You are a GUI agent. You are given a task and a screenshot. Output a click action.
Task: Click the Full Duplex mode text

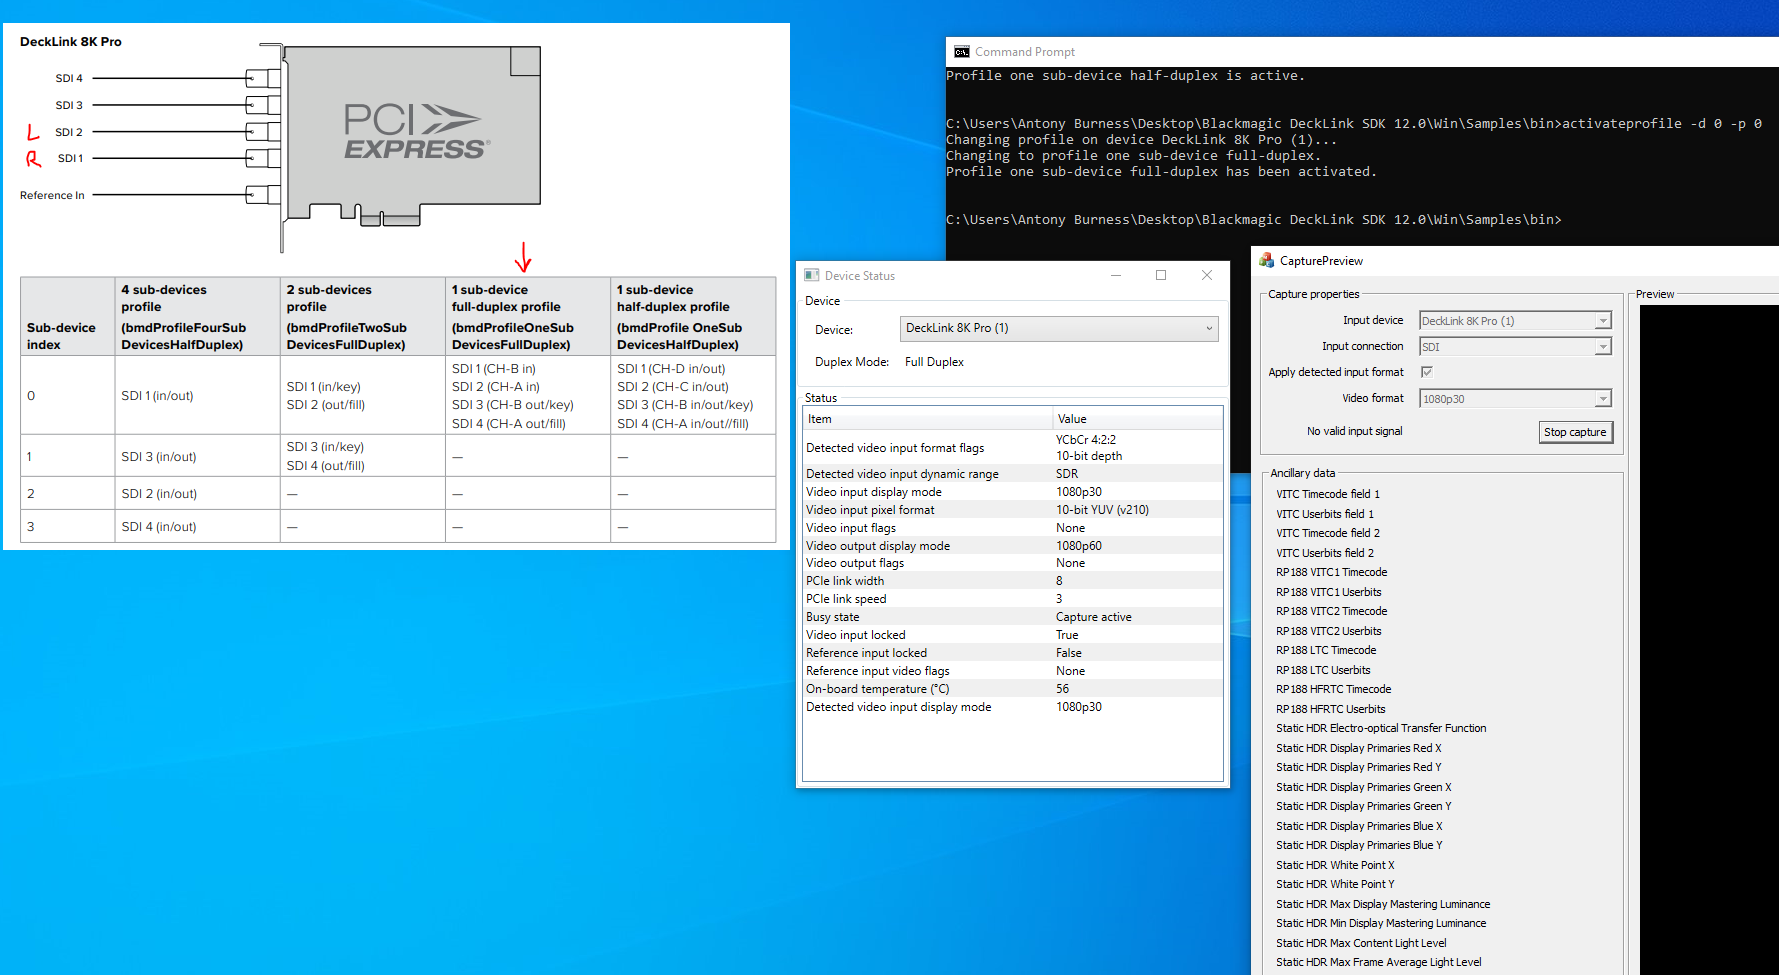pos(934,362)
